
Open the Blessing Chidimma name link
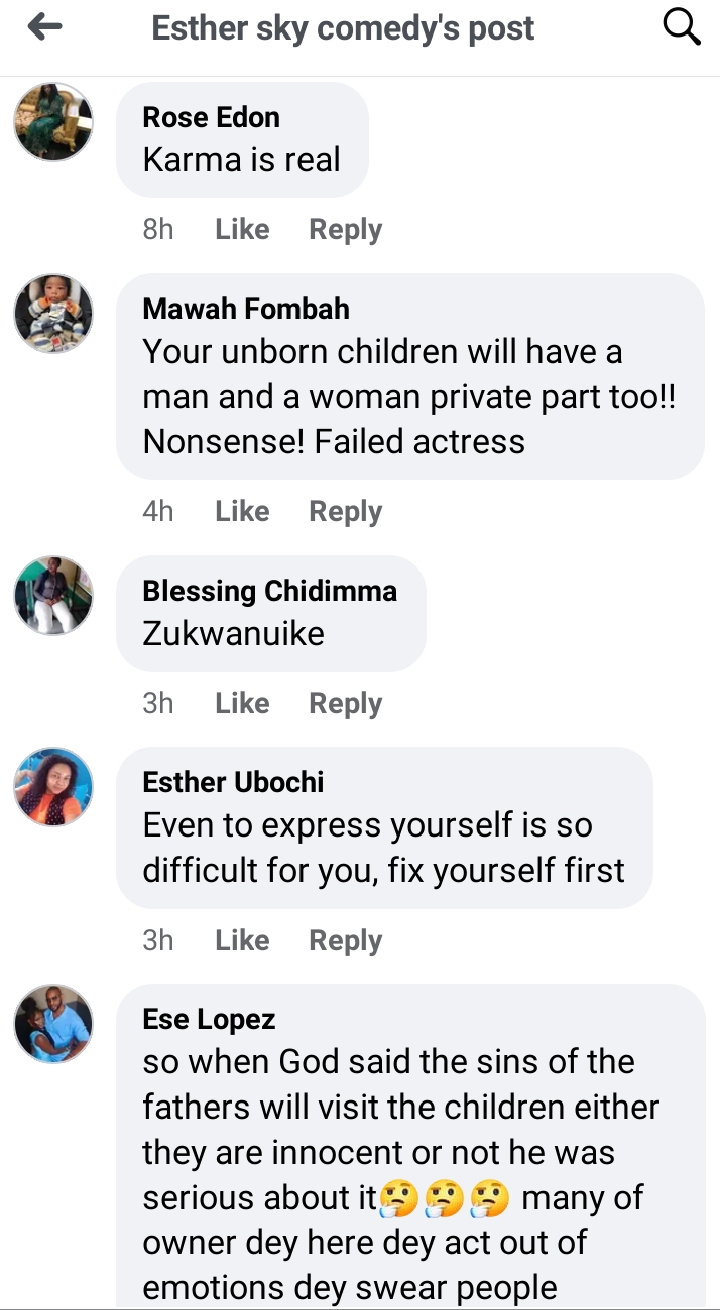(x=269, y=591)
